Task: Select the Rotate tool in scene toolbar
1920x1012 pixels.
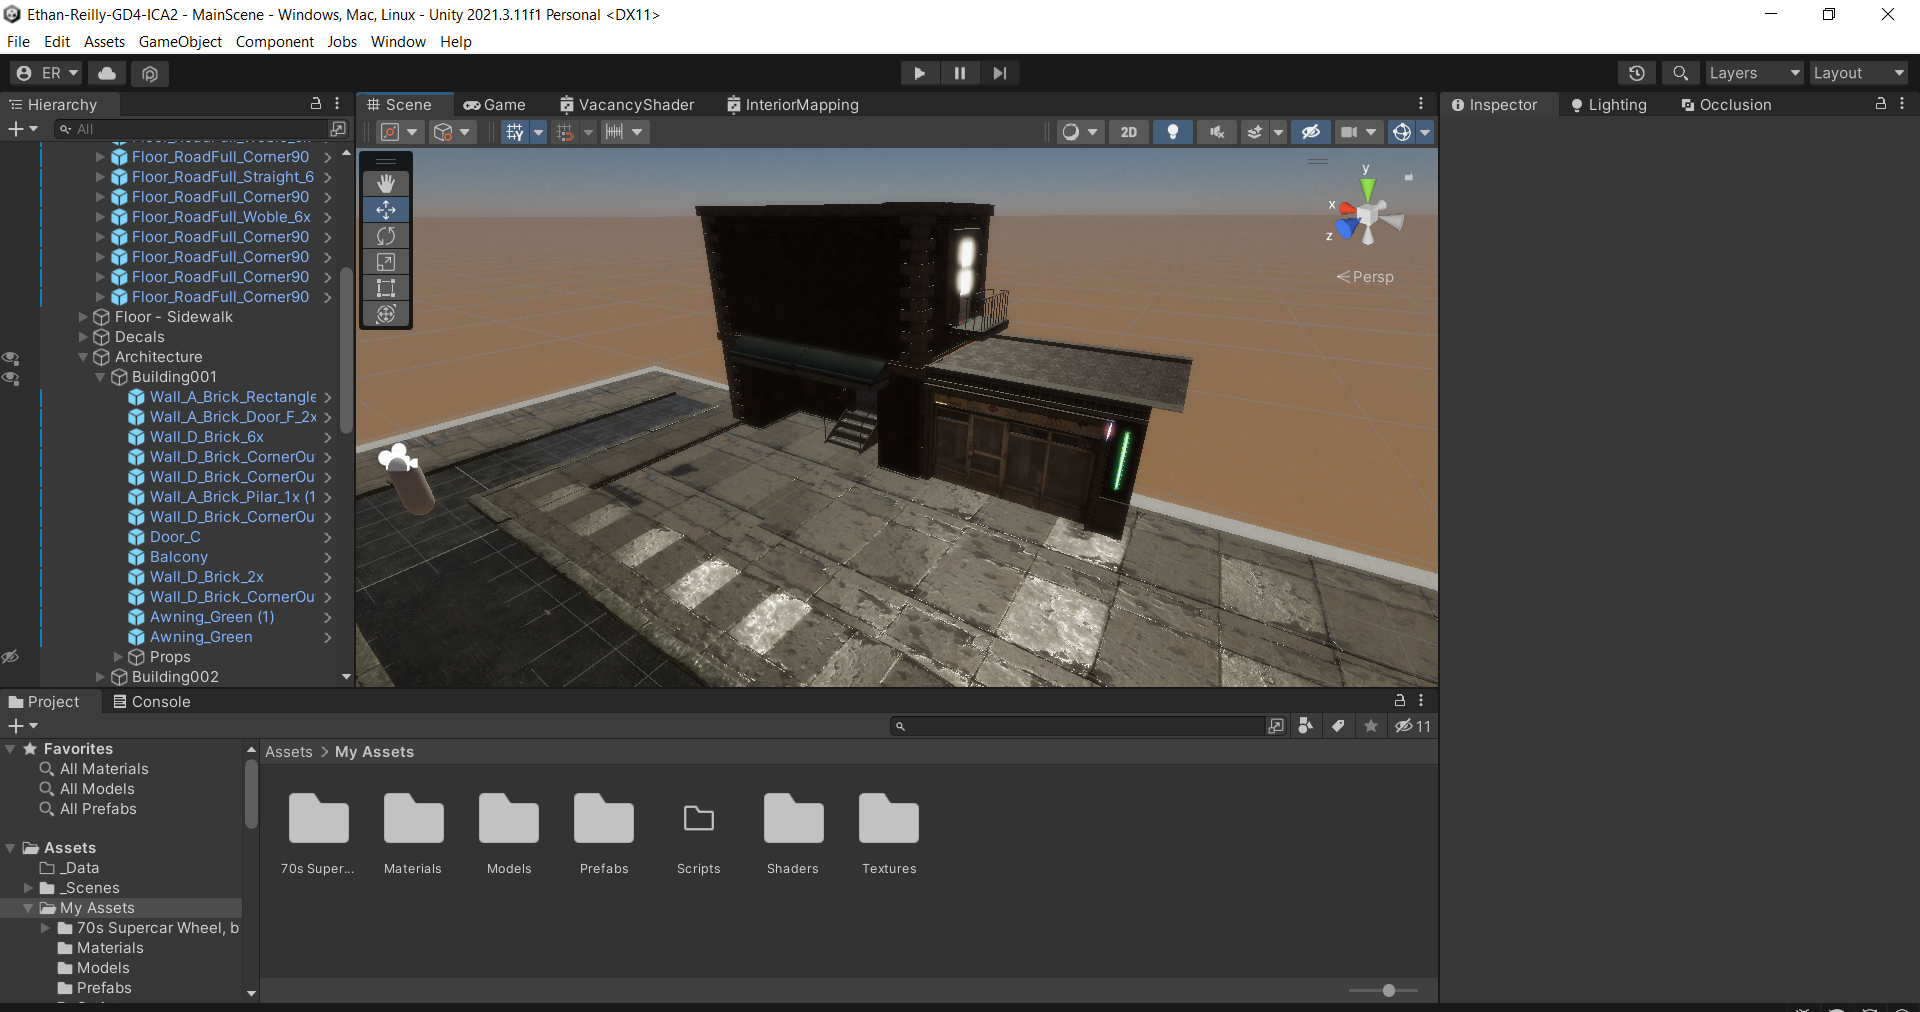Action: click(386, 236)
